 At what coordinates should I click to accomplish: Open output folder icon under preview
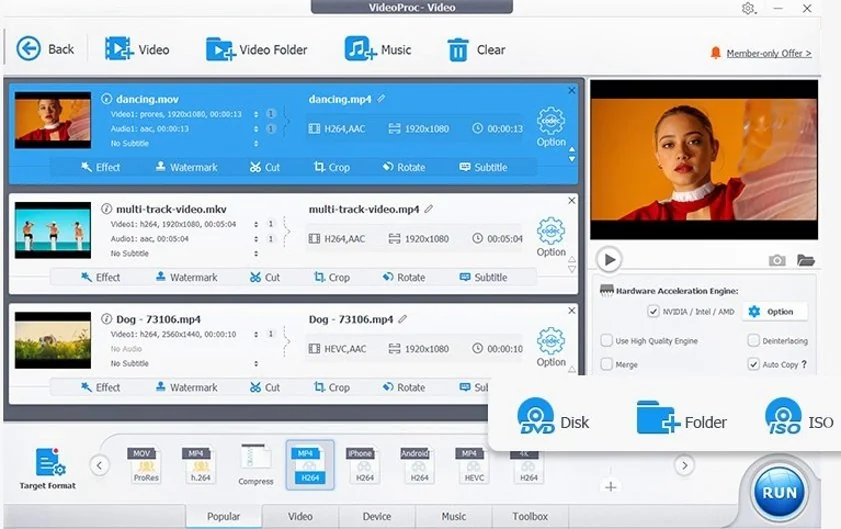click(x=806, y=260)
